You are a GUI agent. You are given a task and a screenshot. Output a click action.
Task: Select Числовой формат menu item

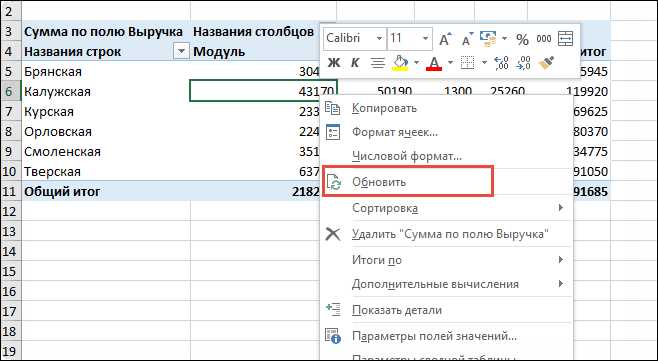tap(446, 157)
